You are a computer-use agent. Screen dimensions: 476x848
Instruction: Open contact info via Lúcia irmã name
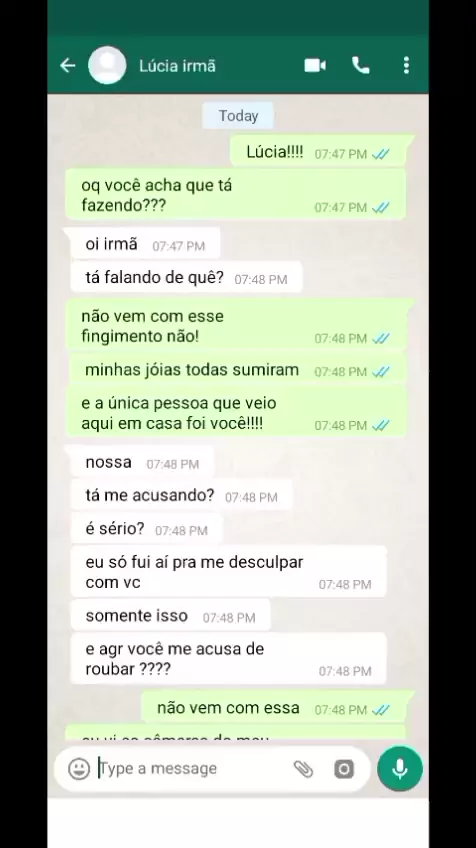177,66
